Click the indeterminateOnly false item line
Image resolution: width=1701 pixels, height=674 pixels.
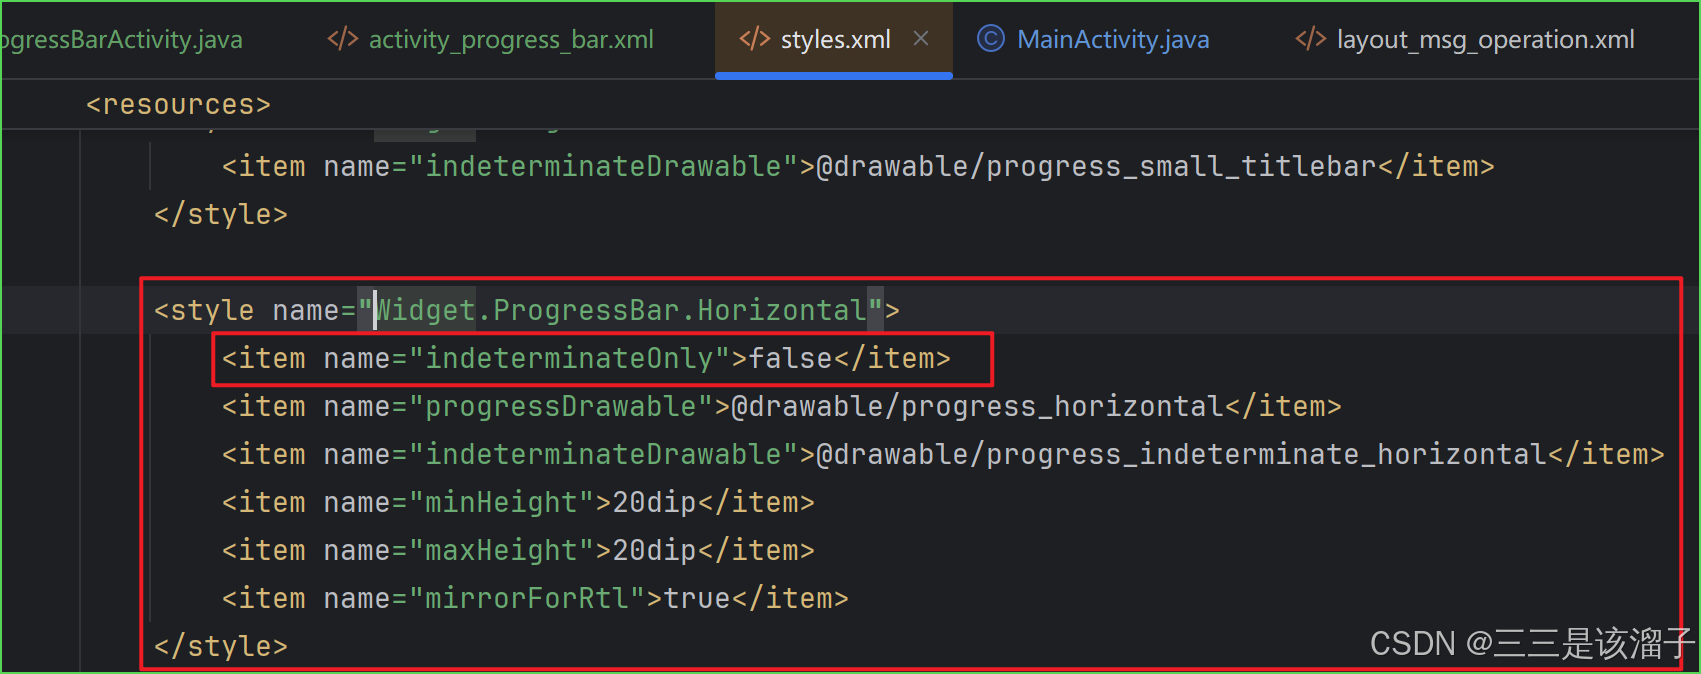coord(586,359)
